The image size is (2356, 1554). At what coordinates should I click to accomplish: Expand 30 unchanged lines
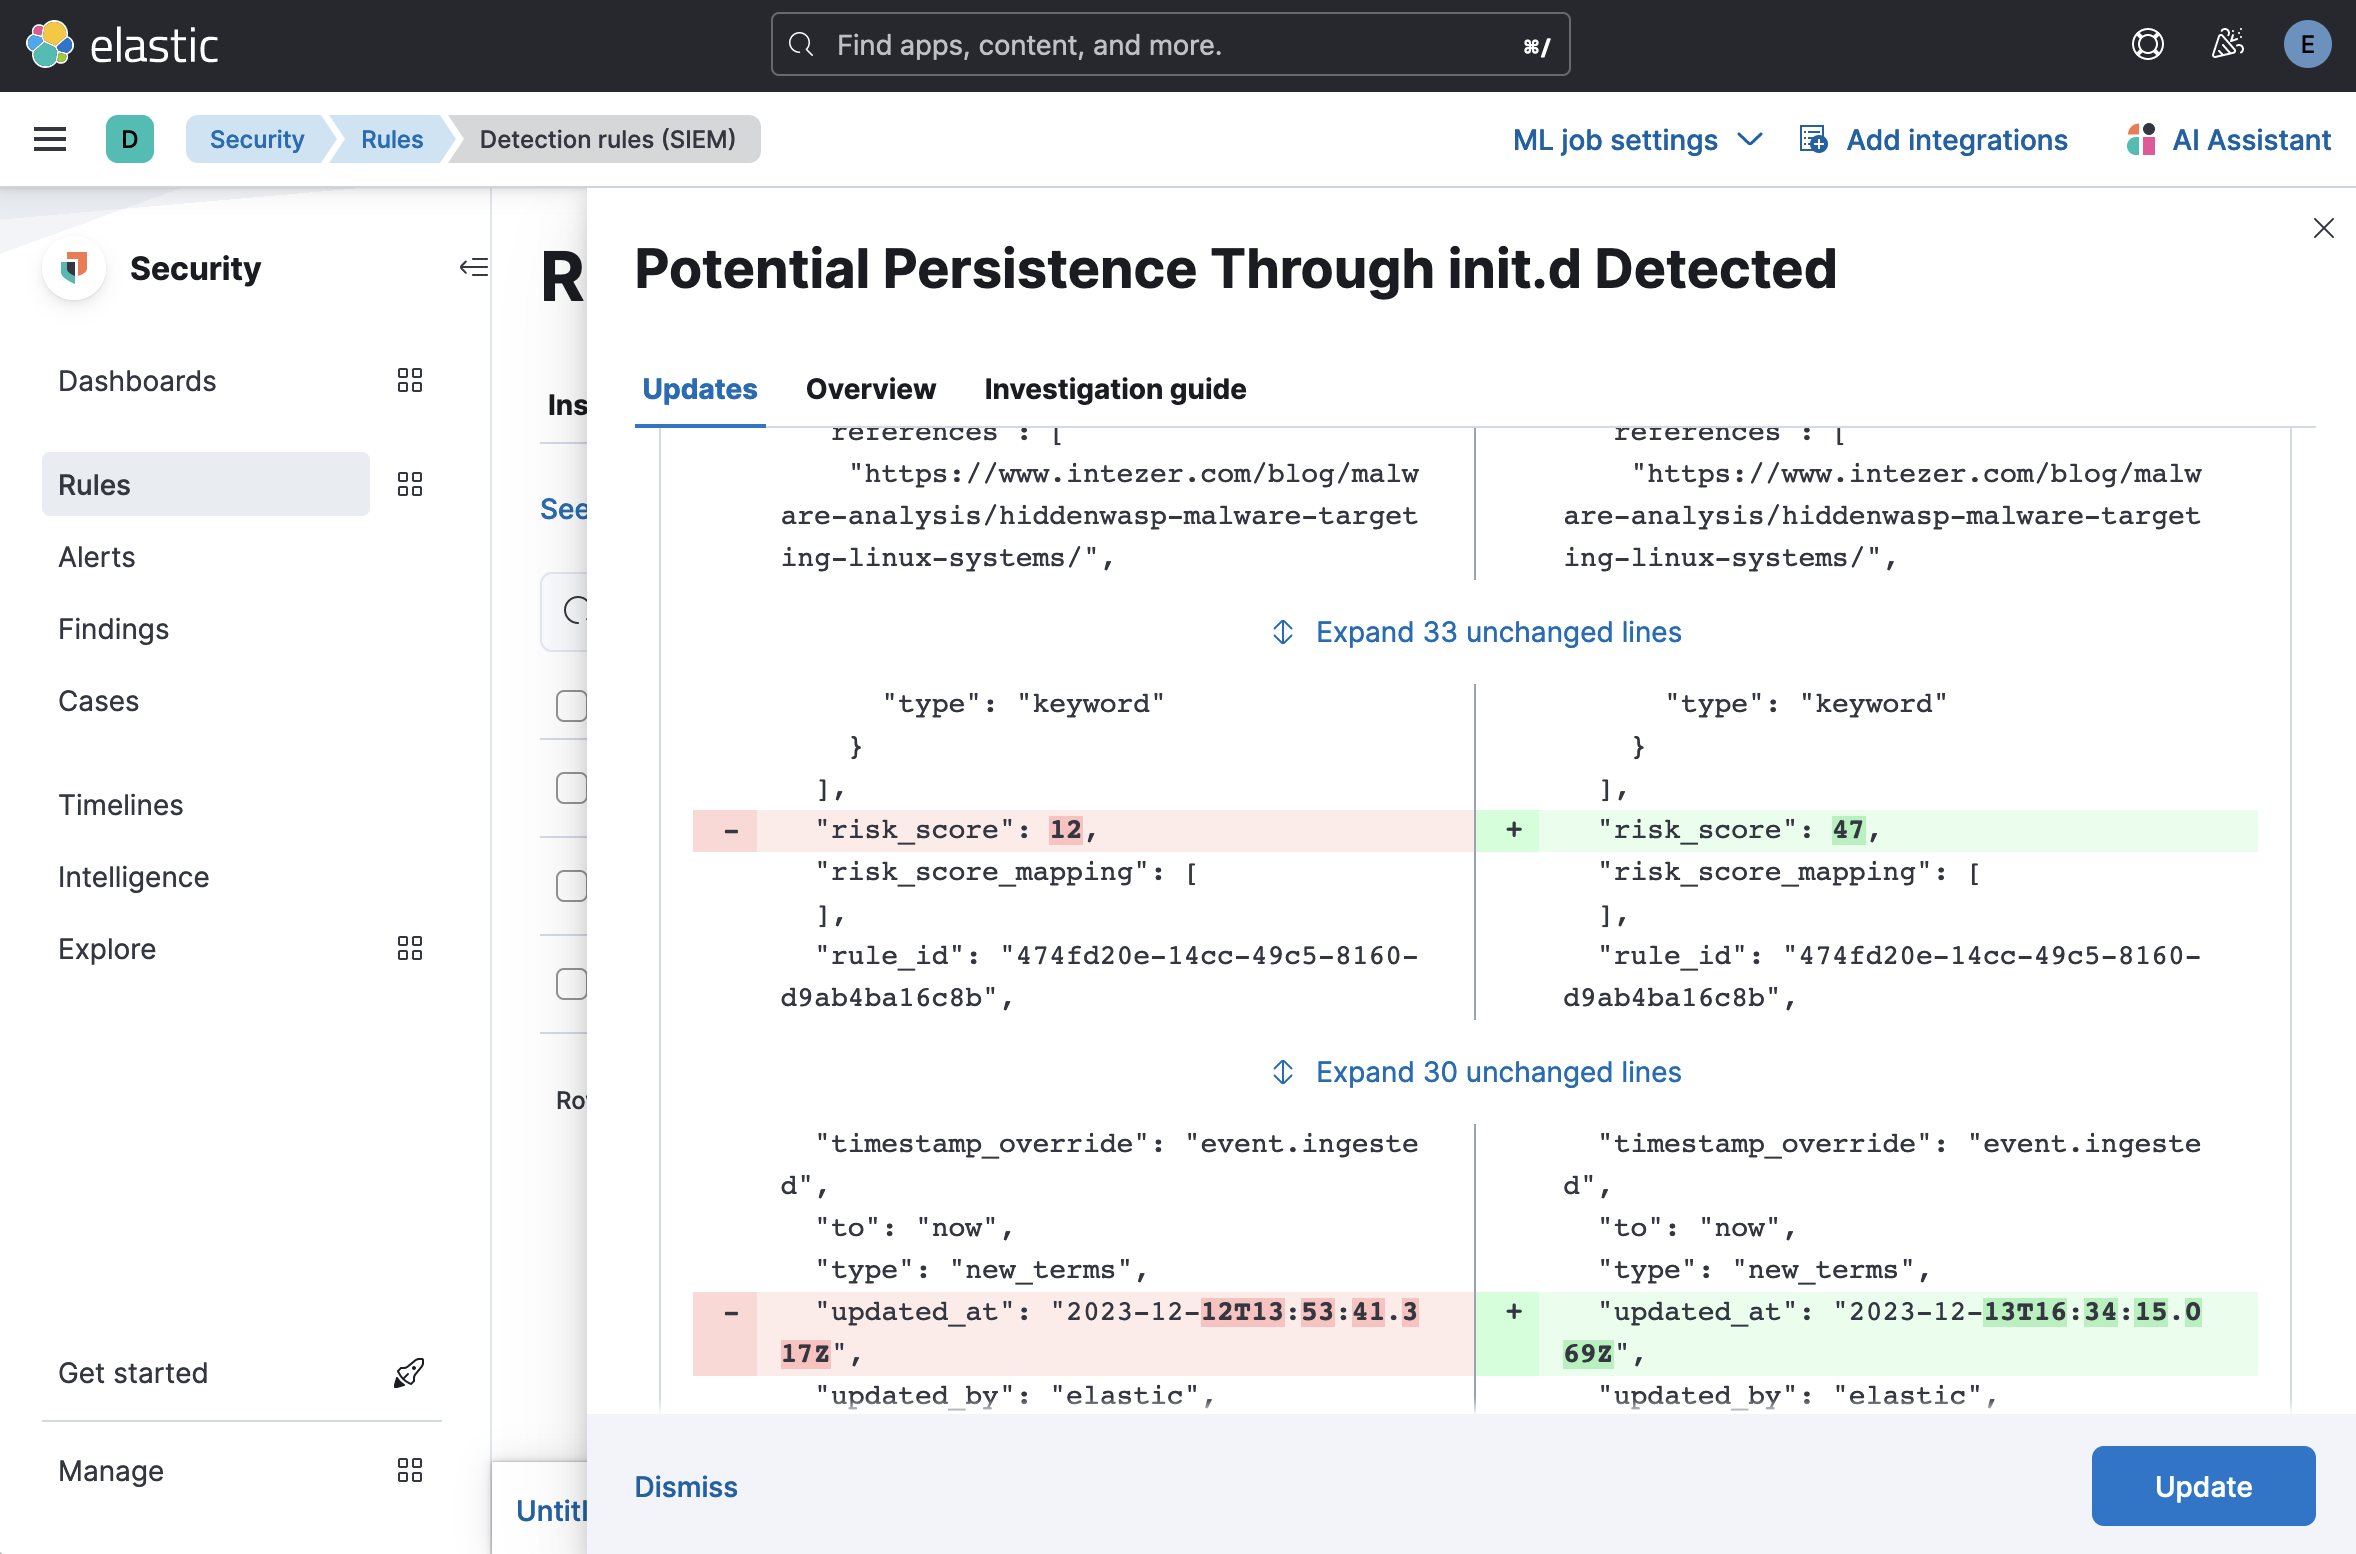click(1498, 1072)
